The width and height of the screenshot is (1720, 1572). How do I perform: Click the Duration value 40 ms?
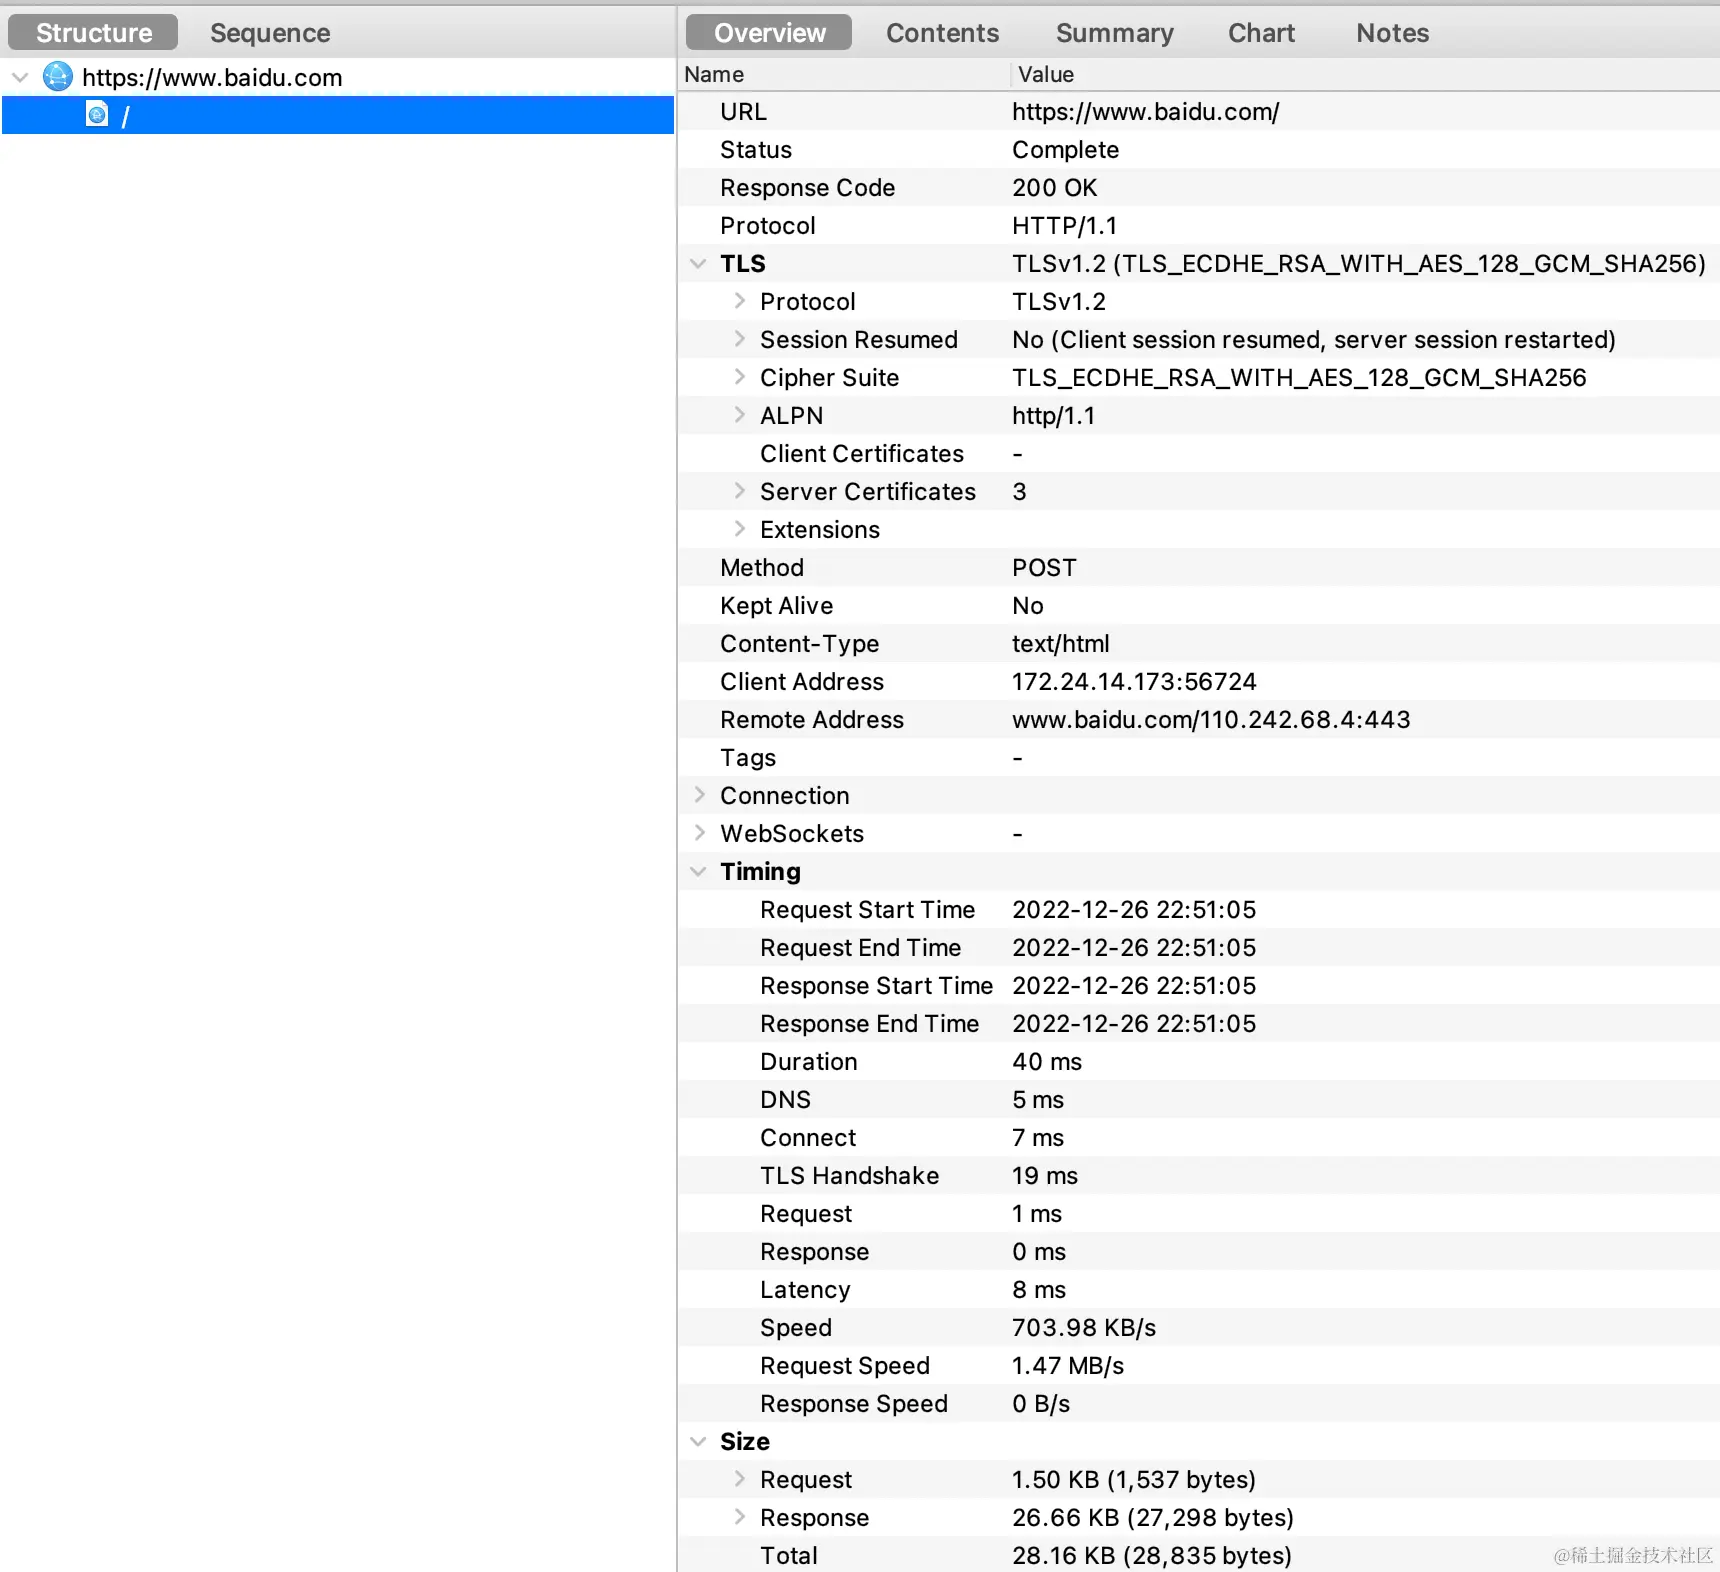1047,1062
